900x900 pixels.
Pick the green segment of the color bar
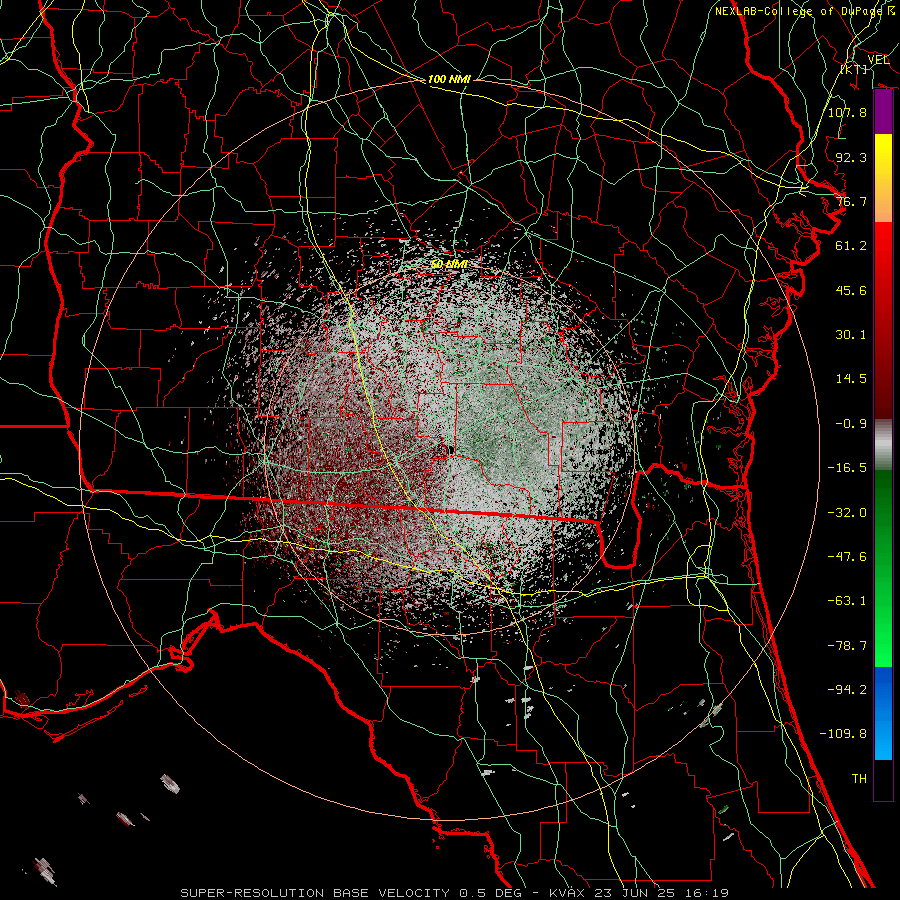tap(883, 568)
